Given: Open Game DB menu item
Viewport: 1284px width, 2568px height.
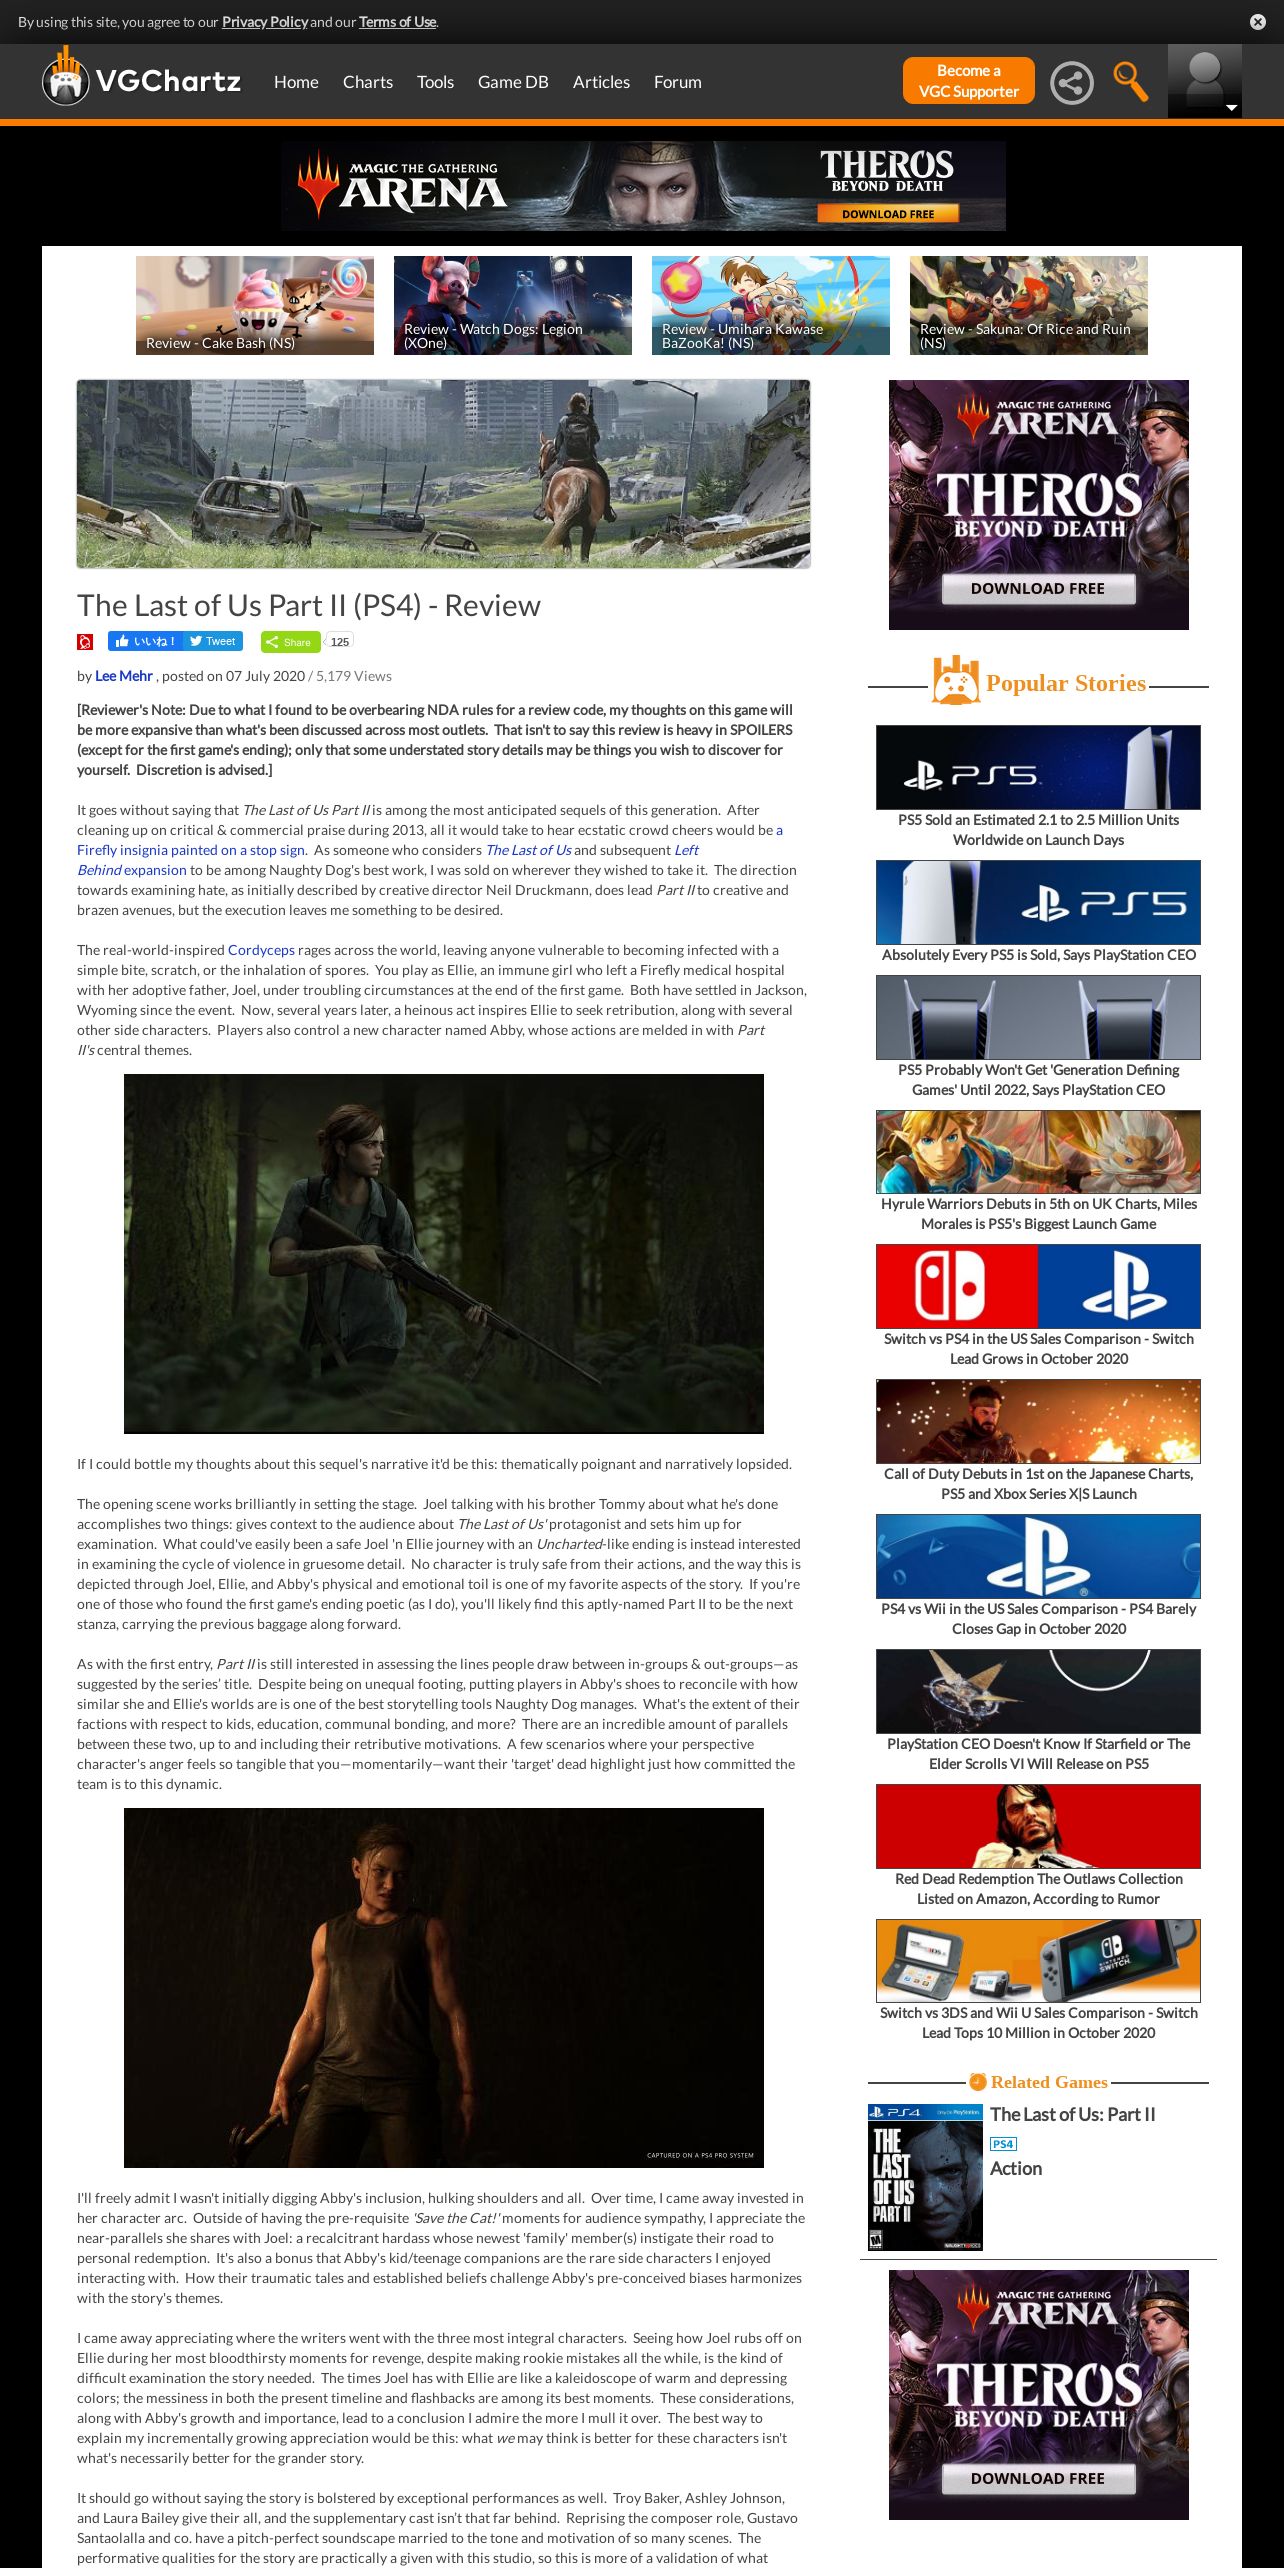Looking at the screenshot, I should [x=513, y=82].
